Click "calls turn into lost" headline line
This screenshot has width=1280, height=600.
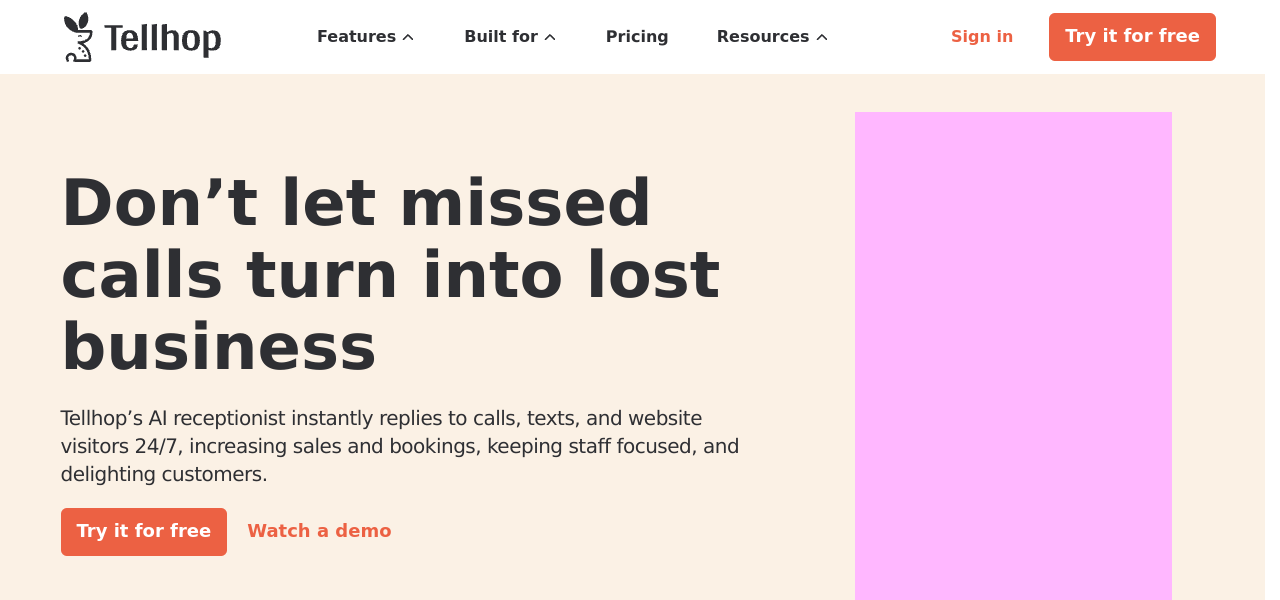click(390, 275)
